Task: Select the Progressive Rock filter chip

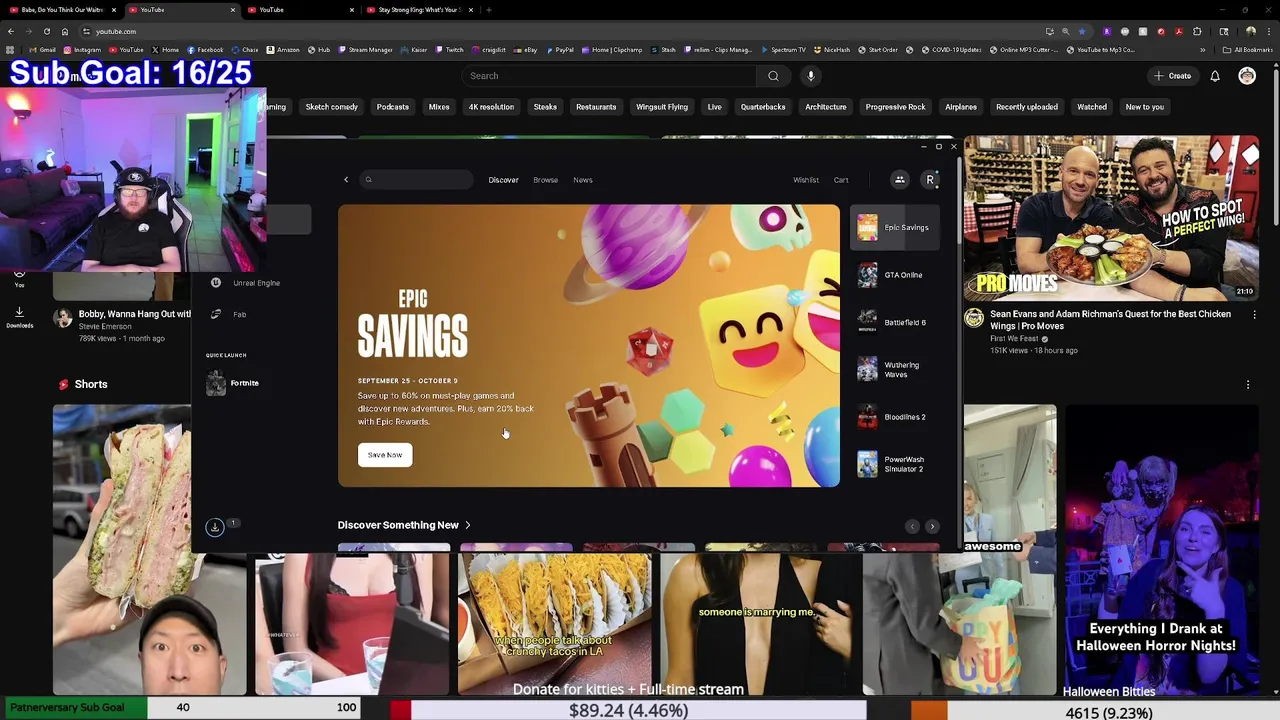Action: point(895,107)
